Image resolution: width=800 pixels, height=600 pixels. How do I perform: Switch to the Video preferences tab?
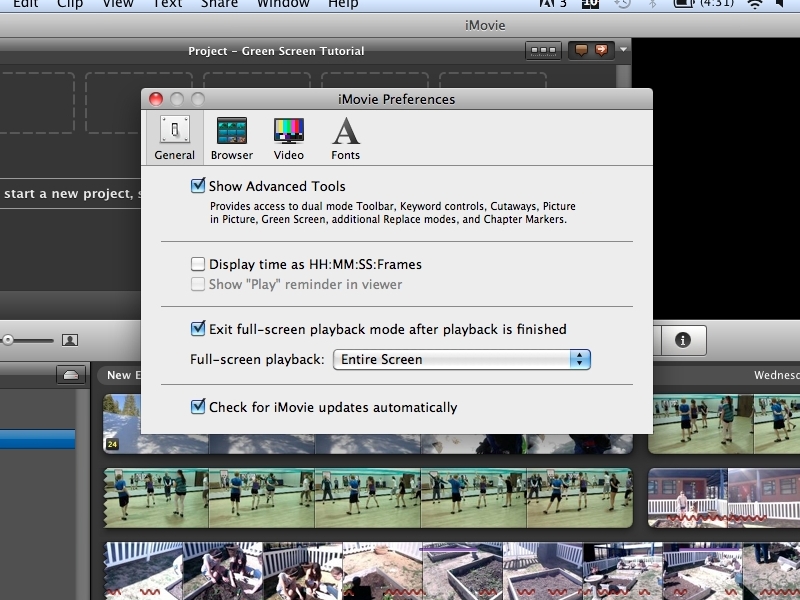click(x=289, y=138)
